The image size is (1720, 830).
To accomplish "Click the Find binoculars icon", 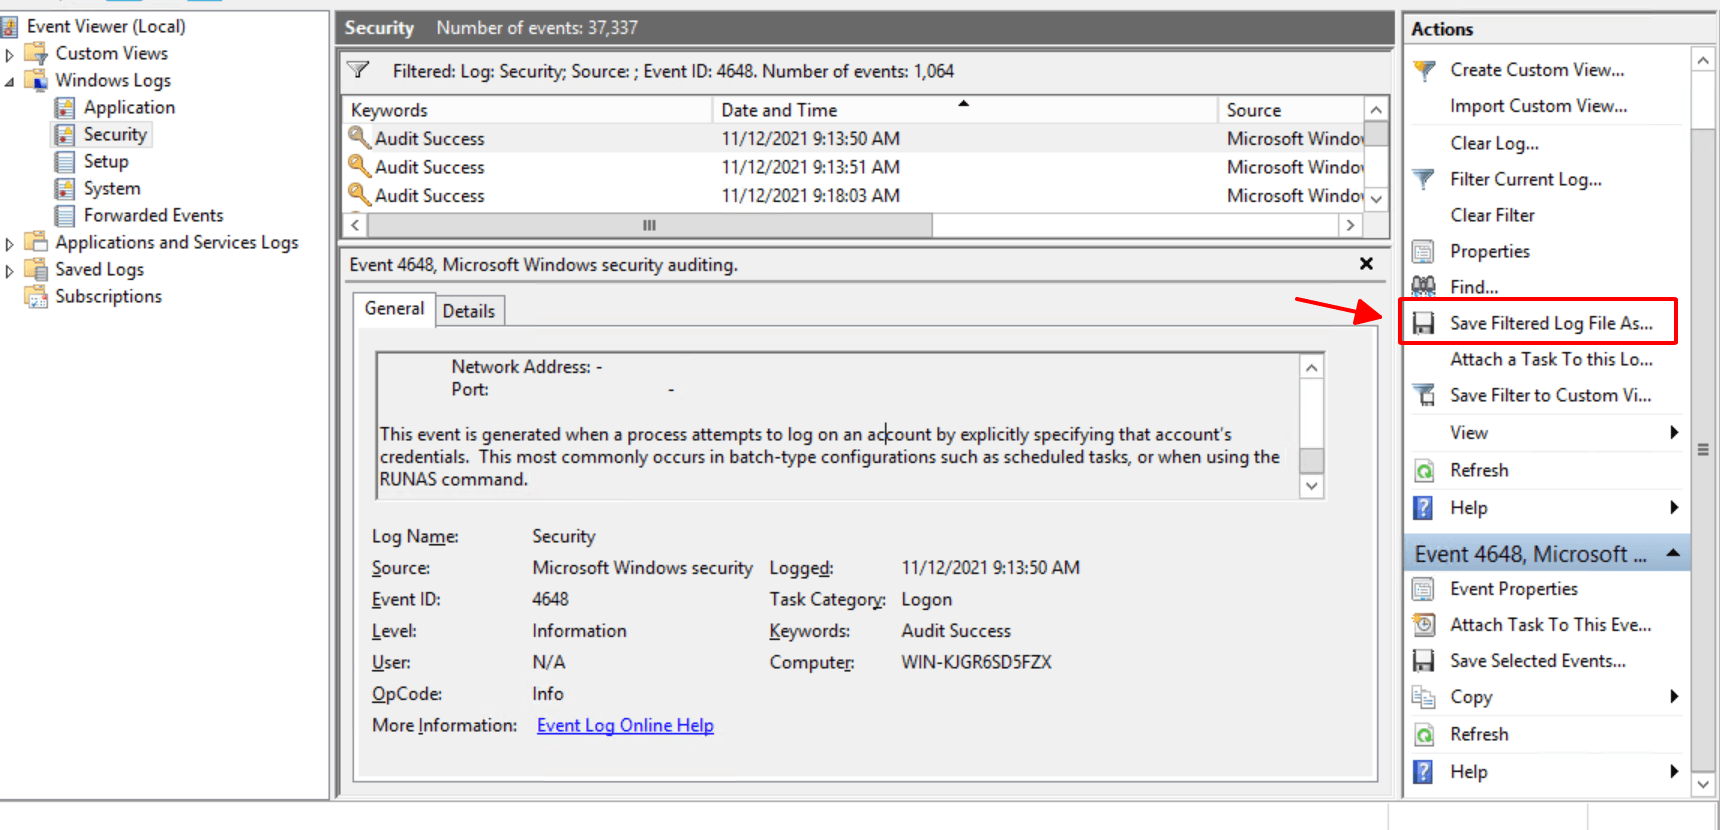I will (1423, 287).
